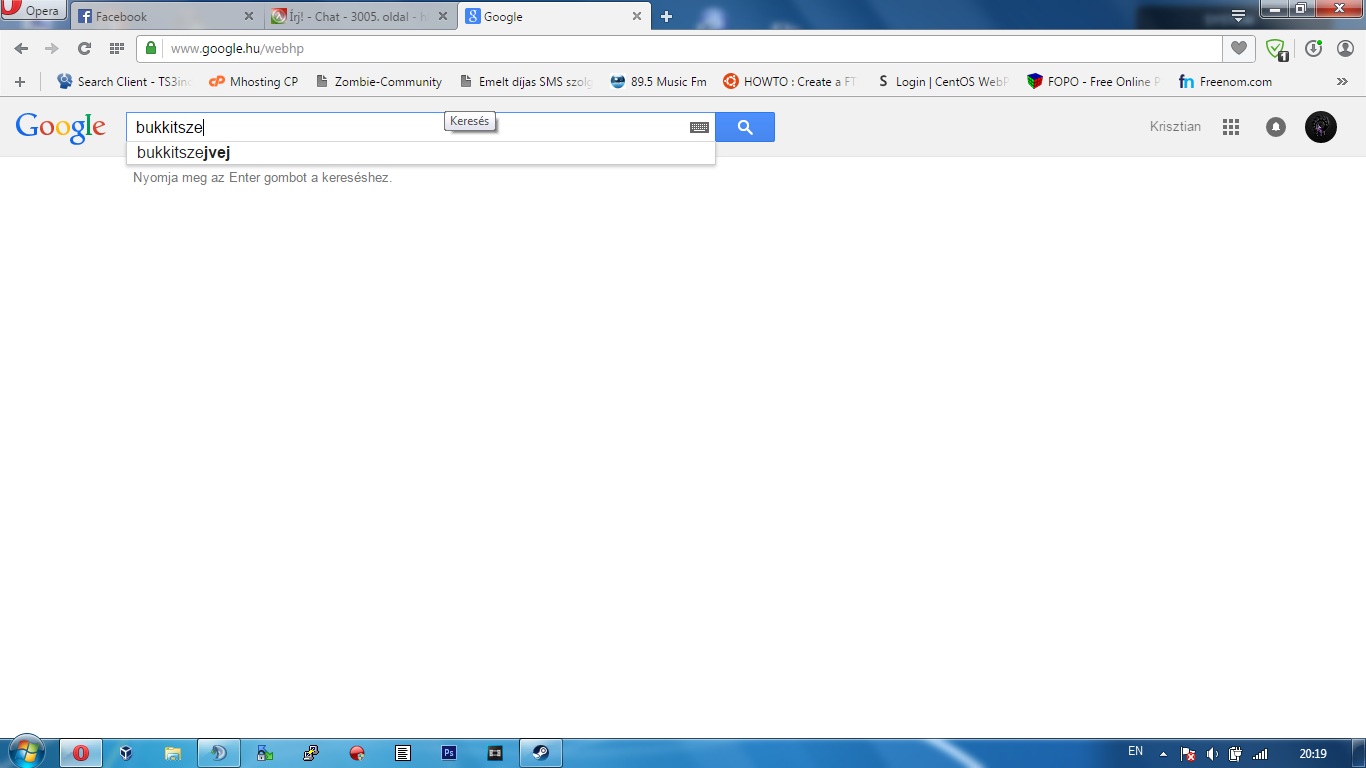
Task: Open Steam from the taskbar
Action: [540, 753]
